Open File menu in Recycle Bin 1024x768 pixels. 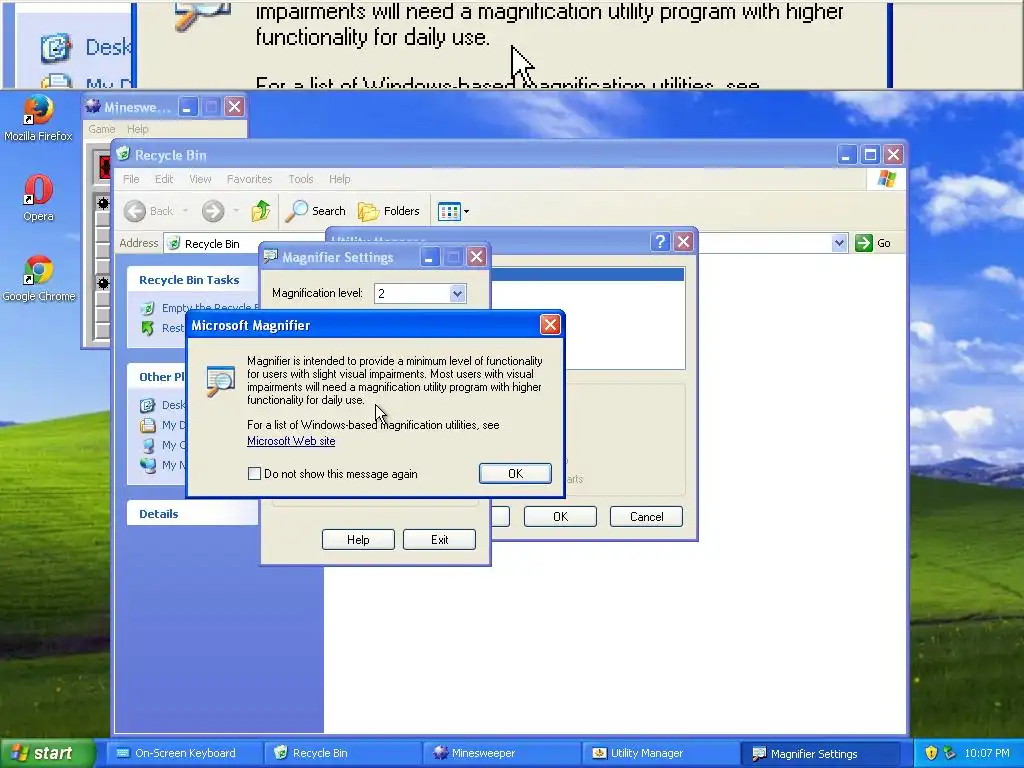tap(131, 179)
